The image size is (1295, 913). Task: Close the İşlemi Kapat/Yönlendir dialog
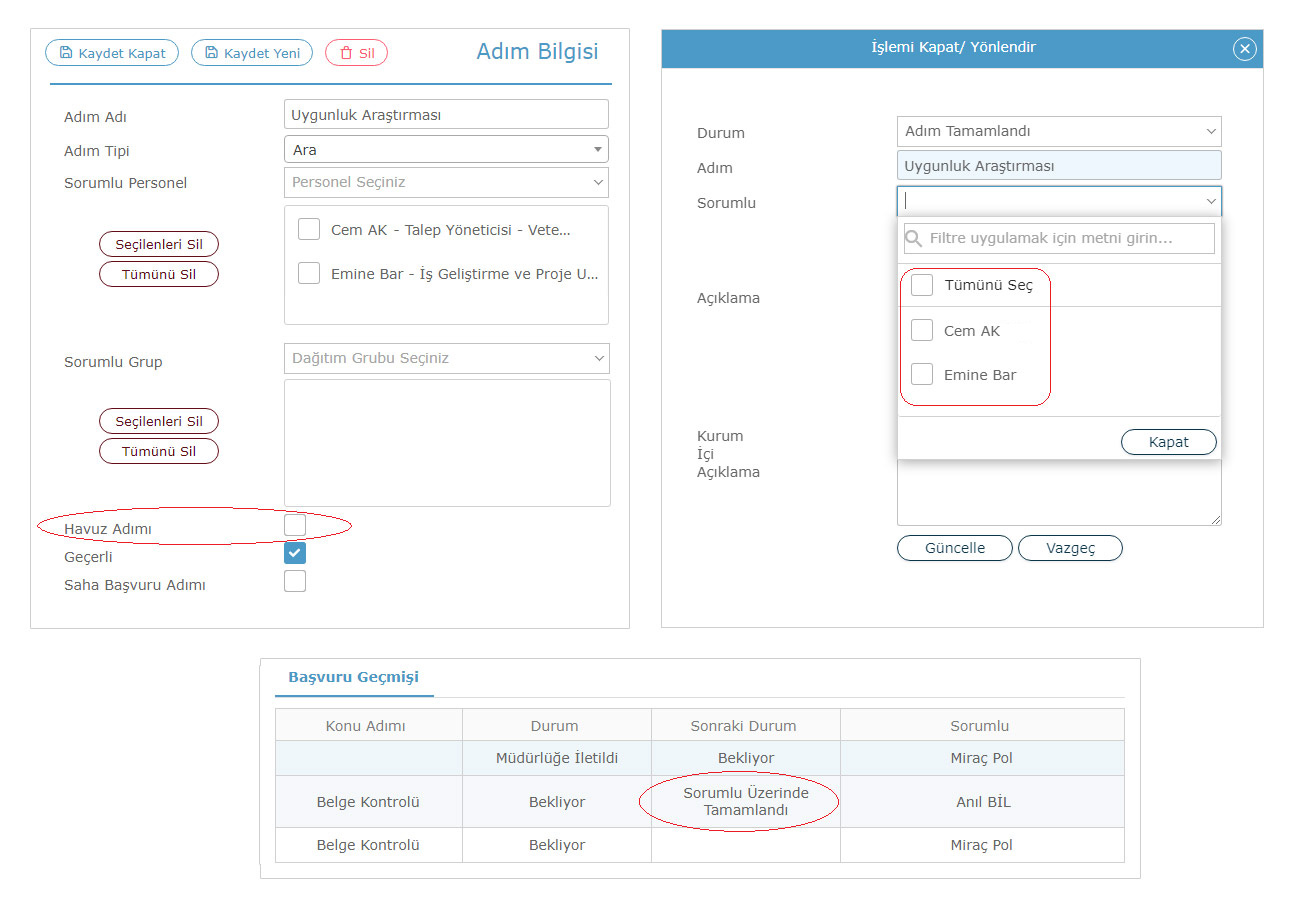tap(1244, 49)
